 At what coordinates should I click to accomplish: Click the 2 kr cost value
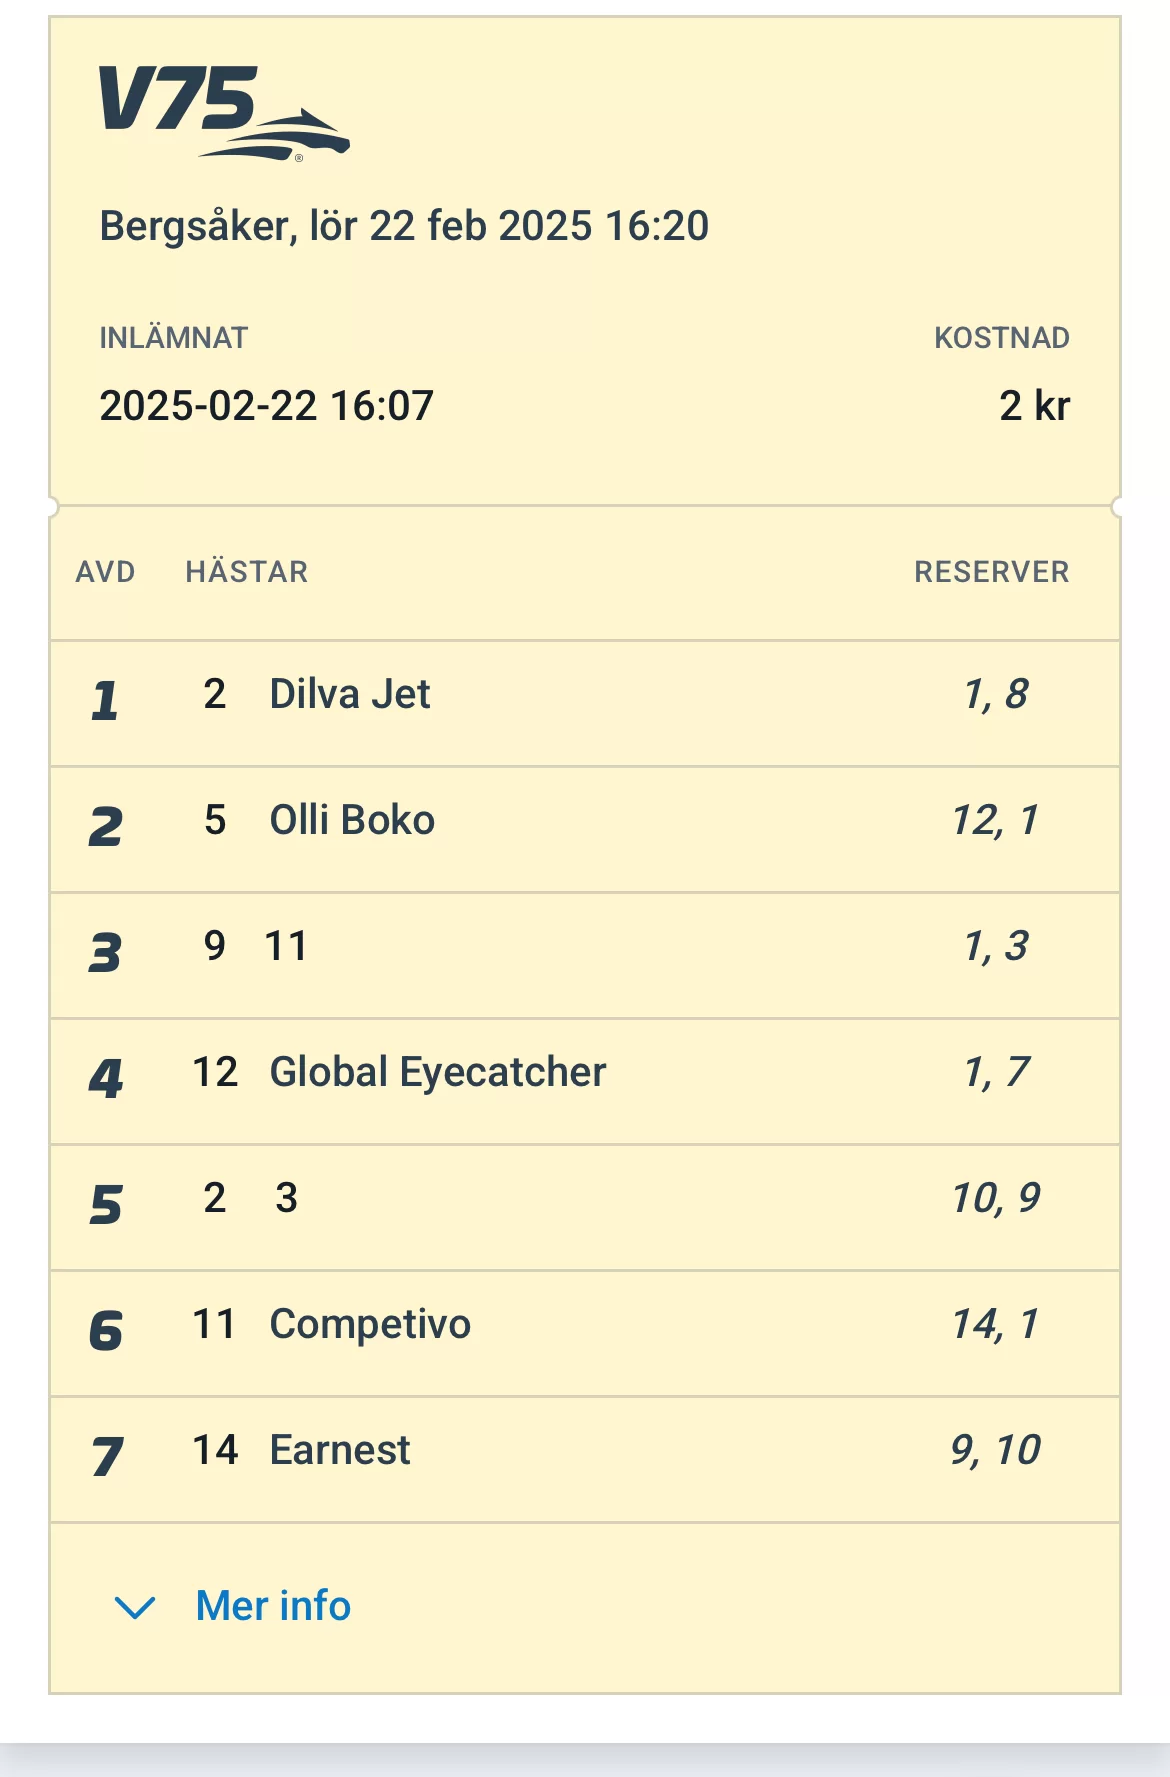(x=1034, y=406)
